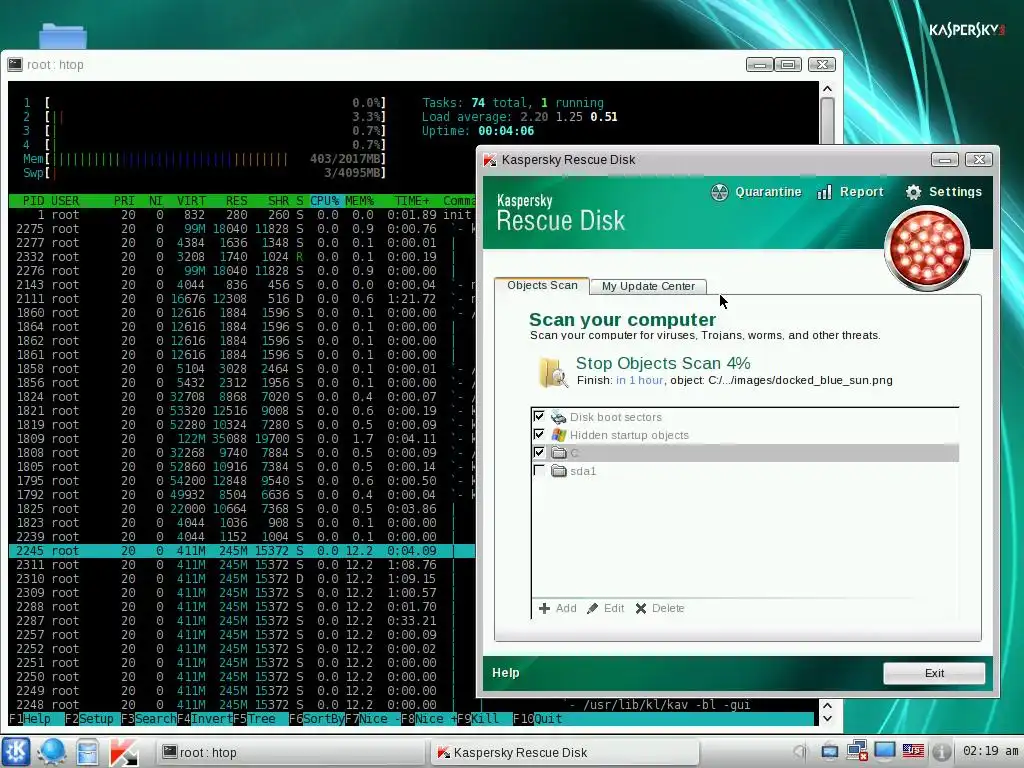Minimize the Kaspersky Rescue Disk dialog
The width and height of the screenshot is (1024, 768).
point(944,160)
